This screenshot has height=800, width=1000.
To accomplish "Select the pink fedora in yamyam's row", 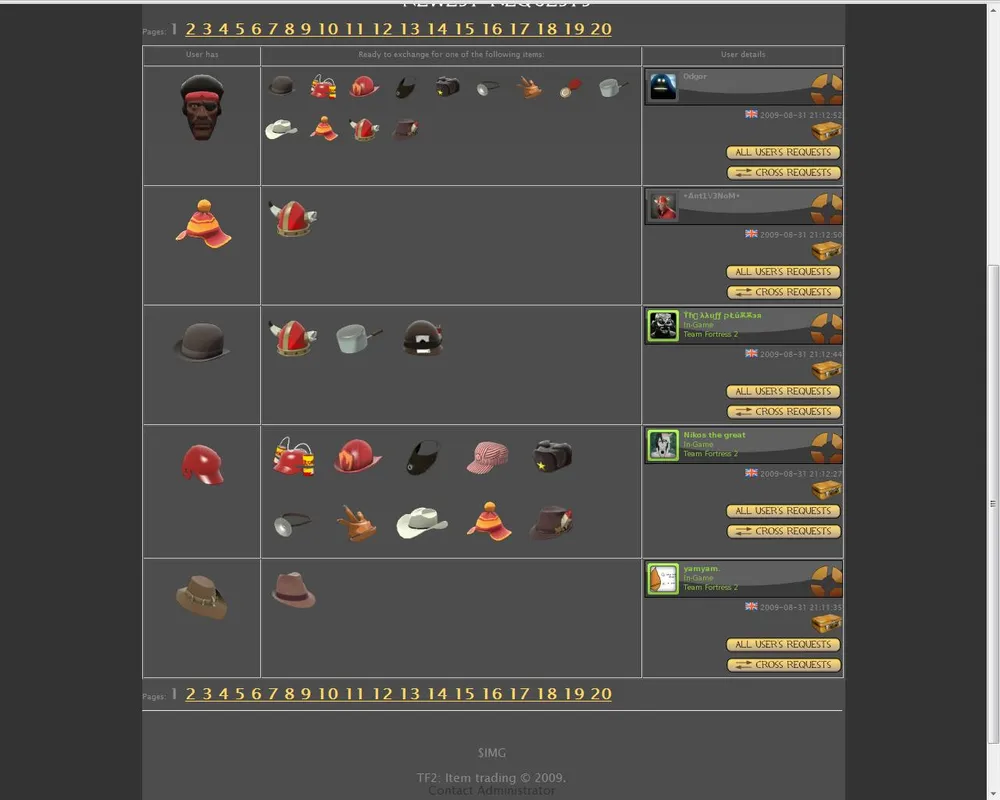I will pos(293,589).
